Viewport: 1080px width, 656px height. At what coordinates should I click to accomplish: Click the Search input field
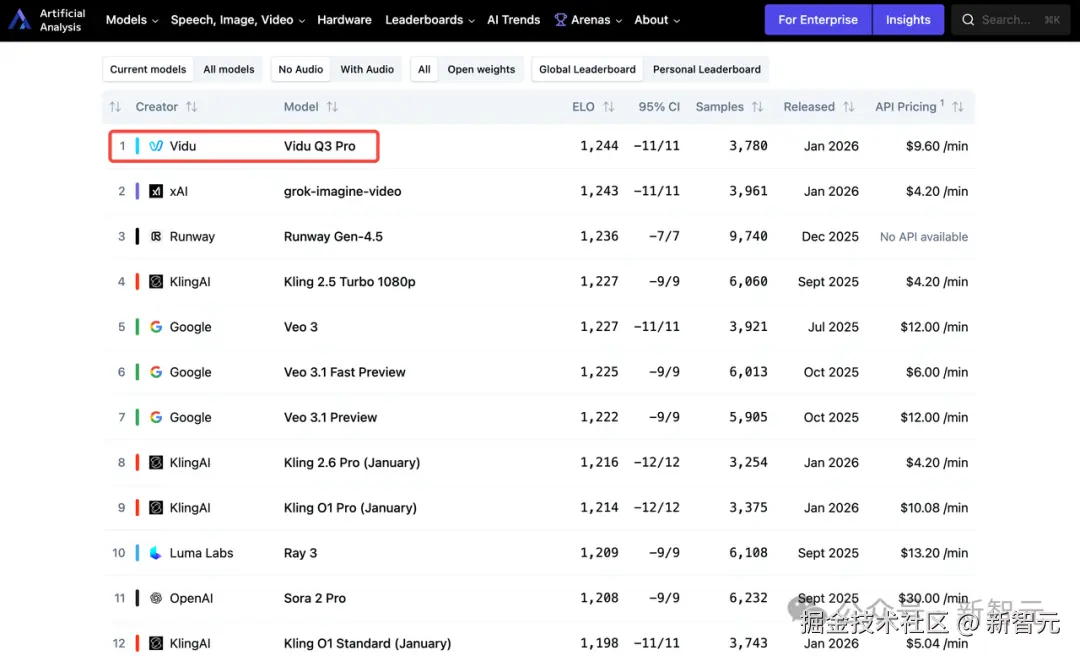1010,20
